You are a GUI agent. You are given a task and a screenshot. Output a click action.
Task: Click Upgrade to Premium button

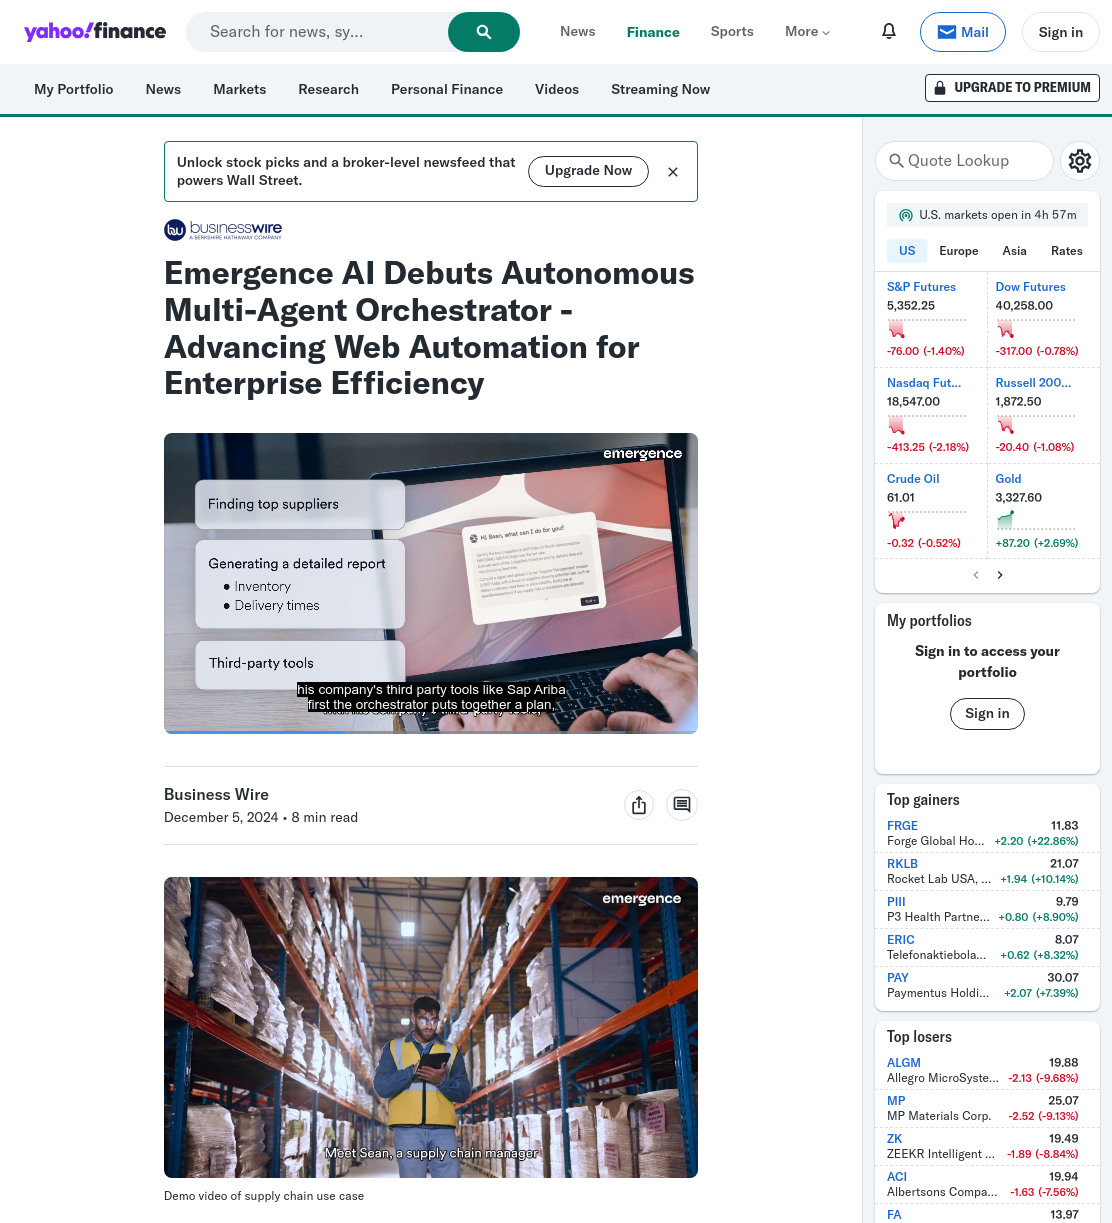tap(1012, 88)
